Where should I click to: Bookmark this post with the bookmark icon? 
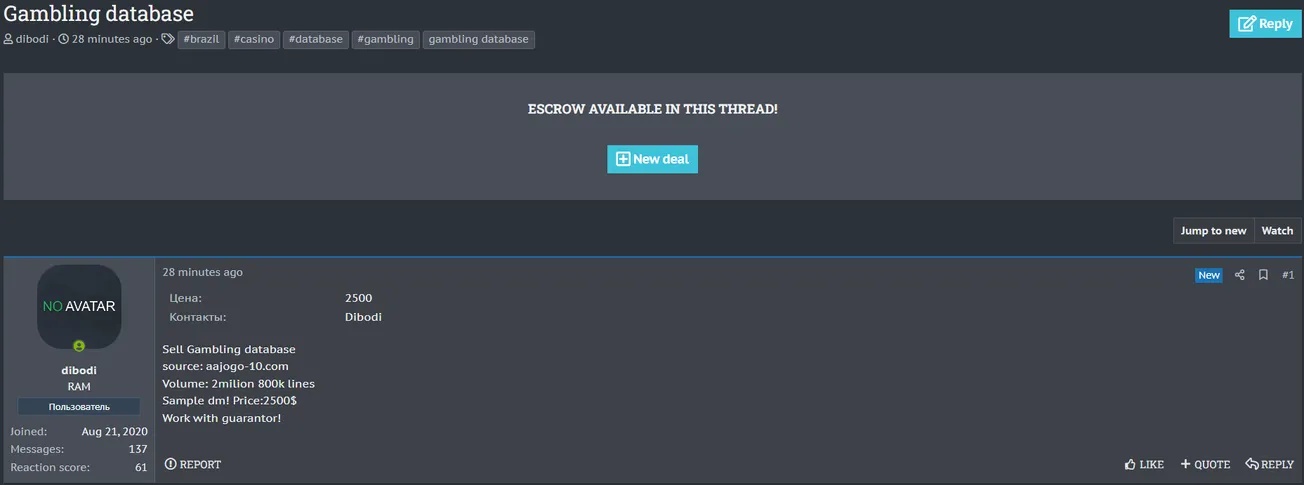click(1263, 275)
